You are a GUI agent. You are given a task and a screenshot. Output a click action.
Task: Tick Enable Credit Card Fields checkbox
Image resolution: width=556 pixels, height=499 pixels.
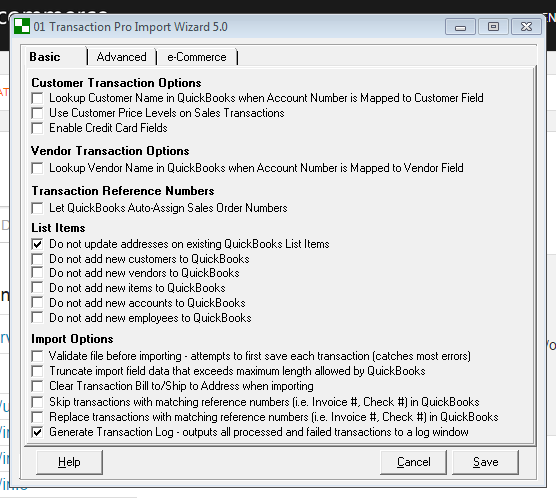(37, 128)
